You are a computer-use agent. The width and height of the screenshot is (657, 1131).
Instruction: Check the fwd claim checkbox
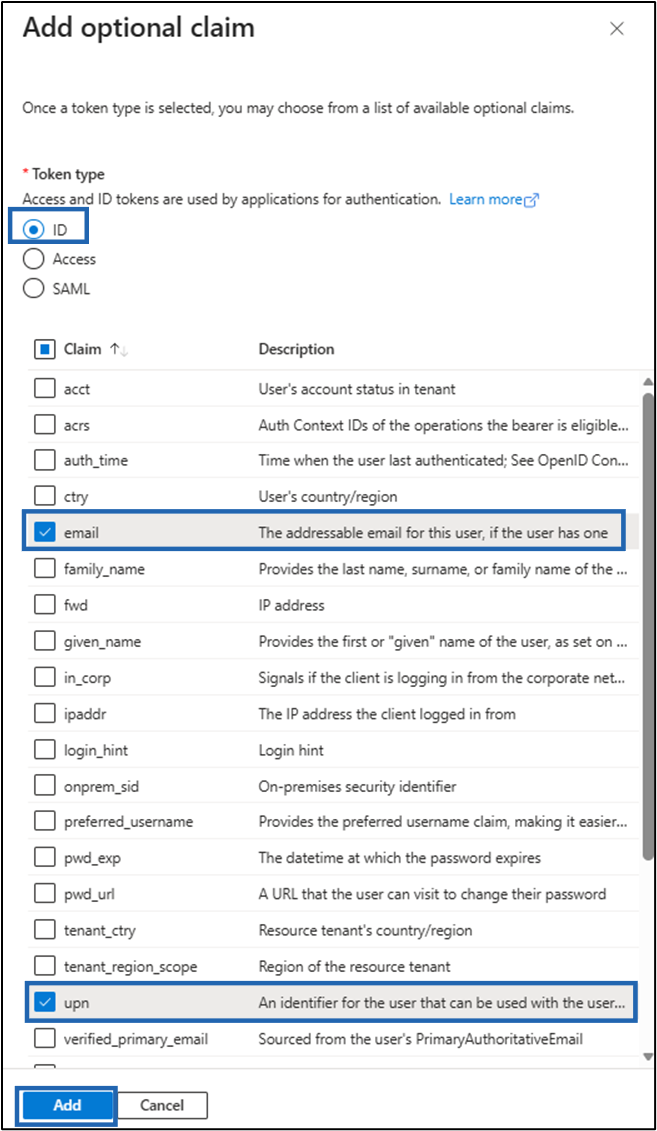(x=45, y=605)
